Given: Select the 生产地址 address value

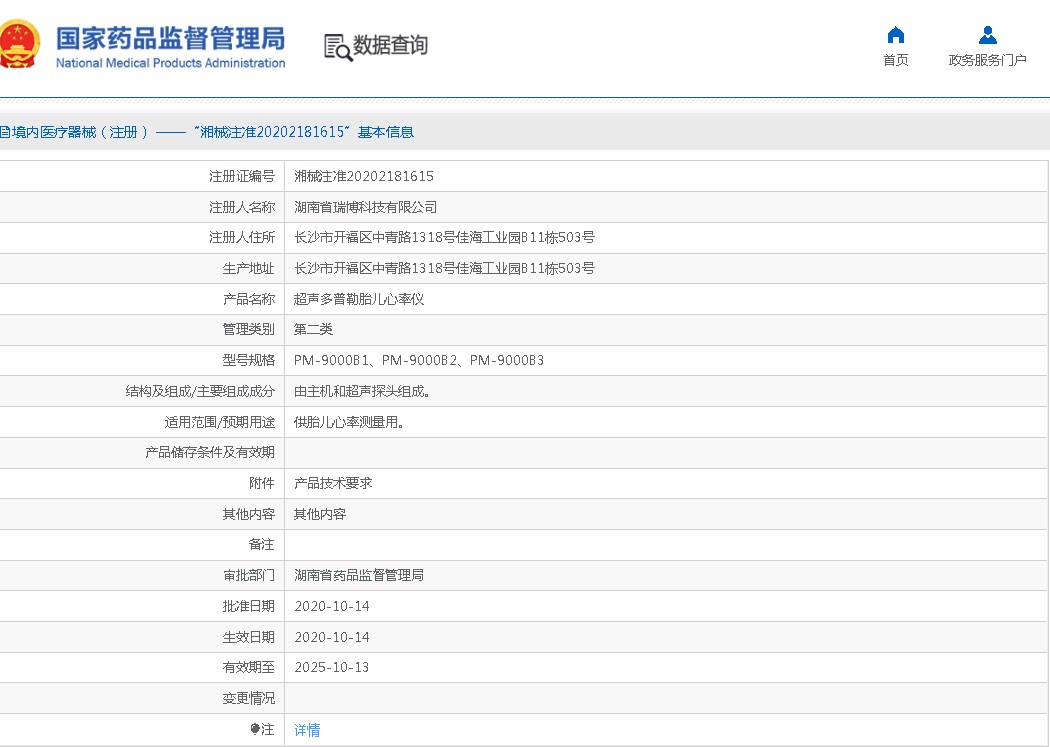Looking at the screenshot, I should point(445,268).
